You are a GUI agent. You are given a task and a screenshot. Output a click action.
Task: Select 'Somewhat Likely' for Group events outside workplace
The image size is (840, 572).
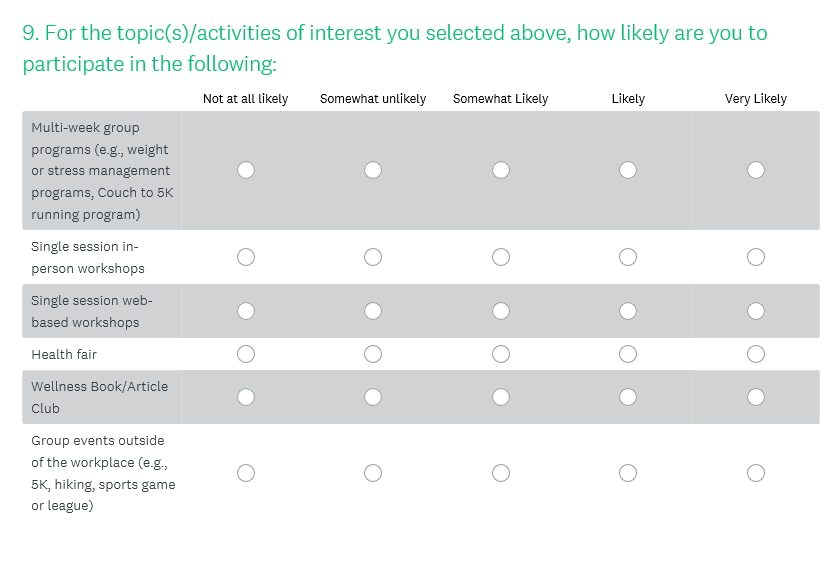pyautogui.click(x=501, y=473)
